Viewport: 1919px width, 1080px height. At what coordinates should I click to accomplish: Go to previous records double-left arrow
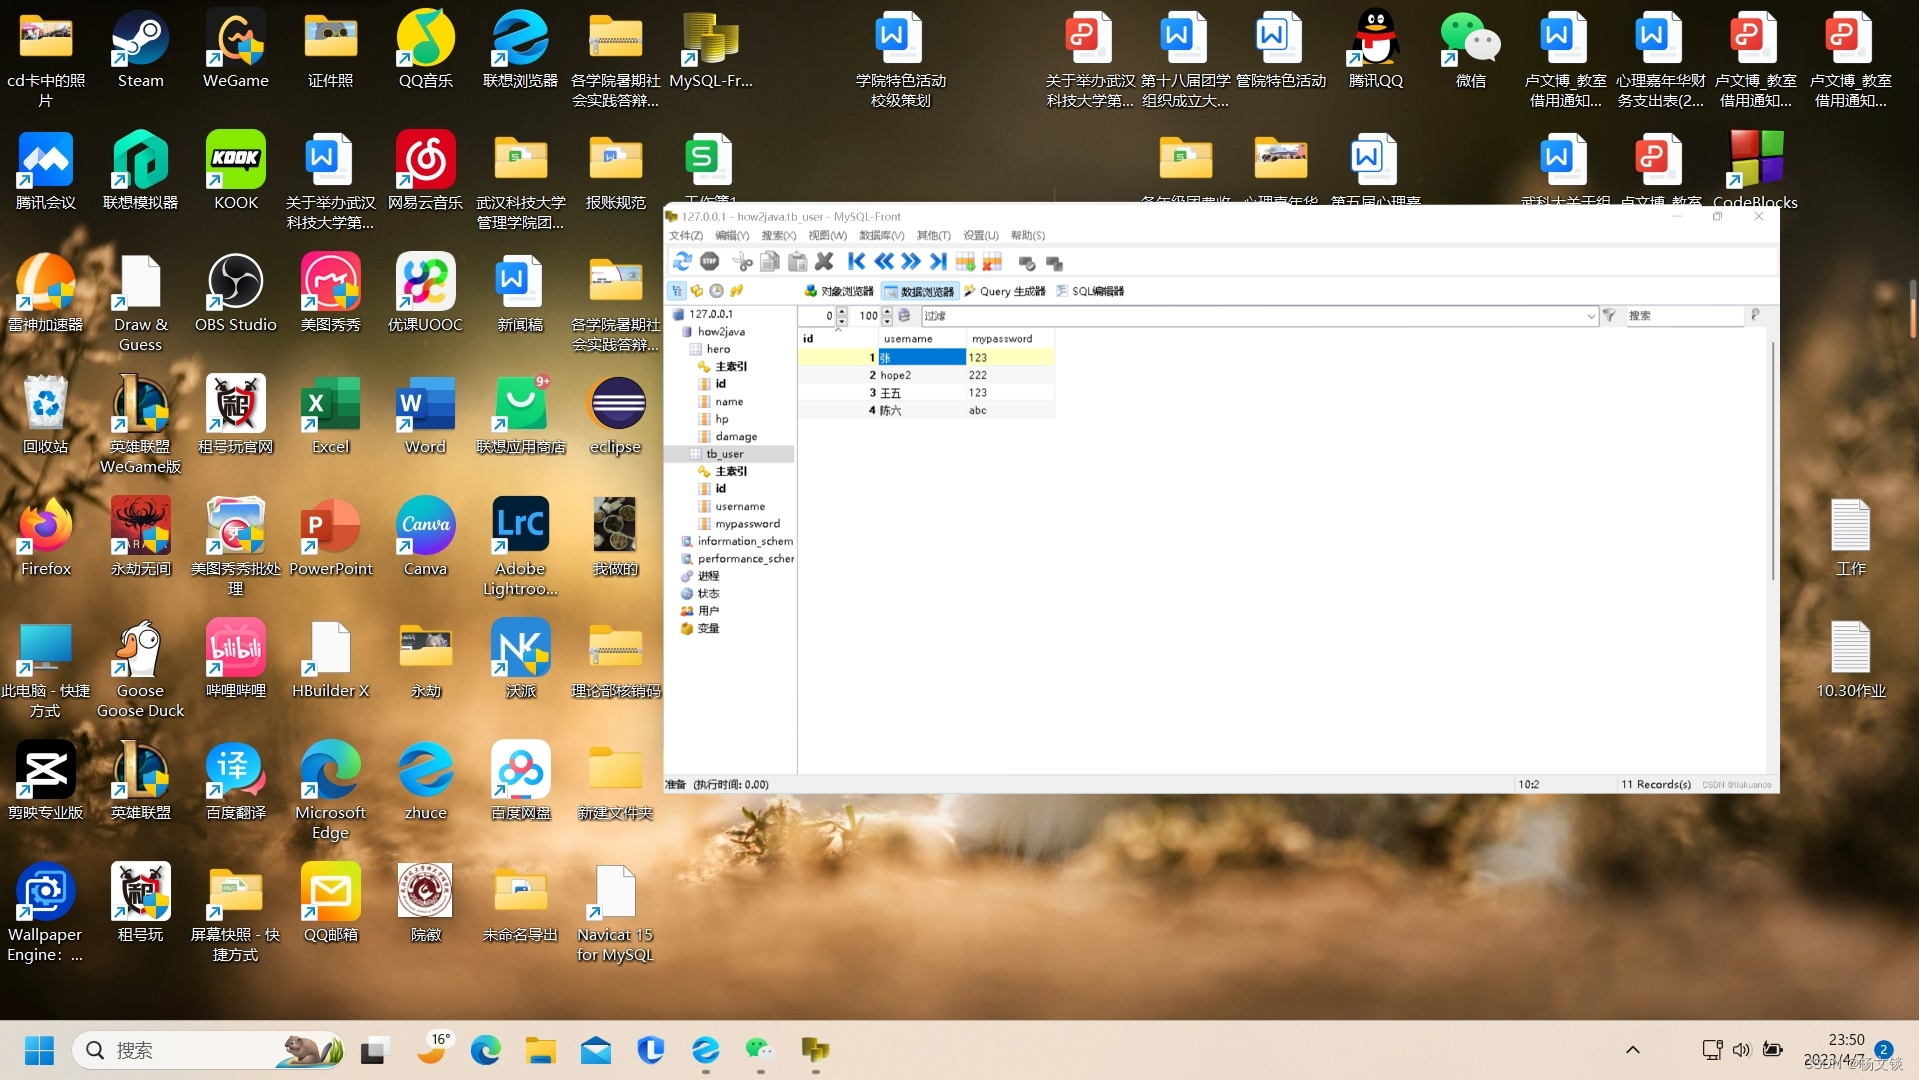click(x=884, y=262)
